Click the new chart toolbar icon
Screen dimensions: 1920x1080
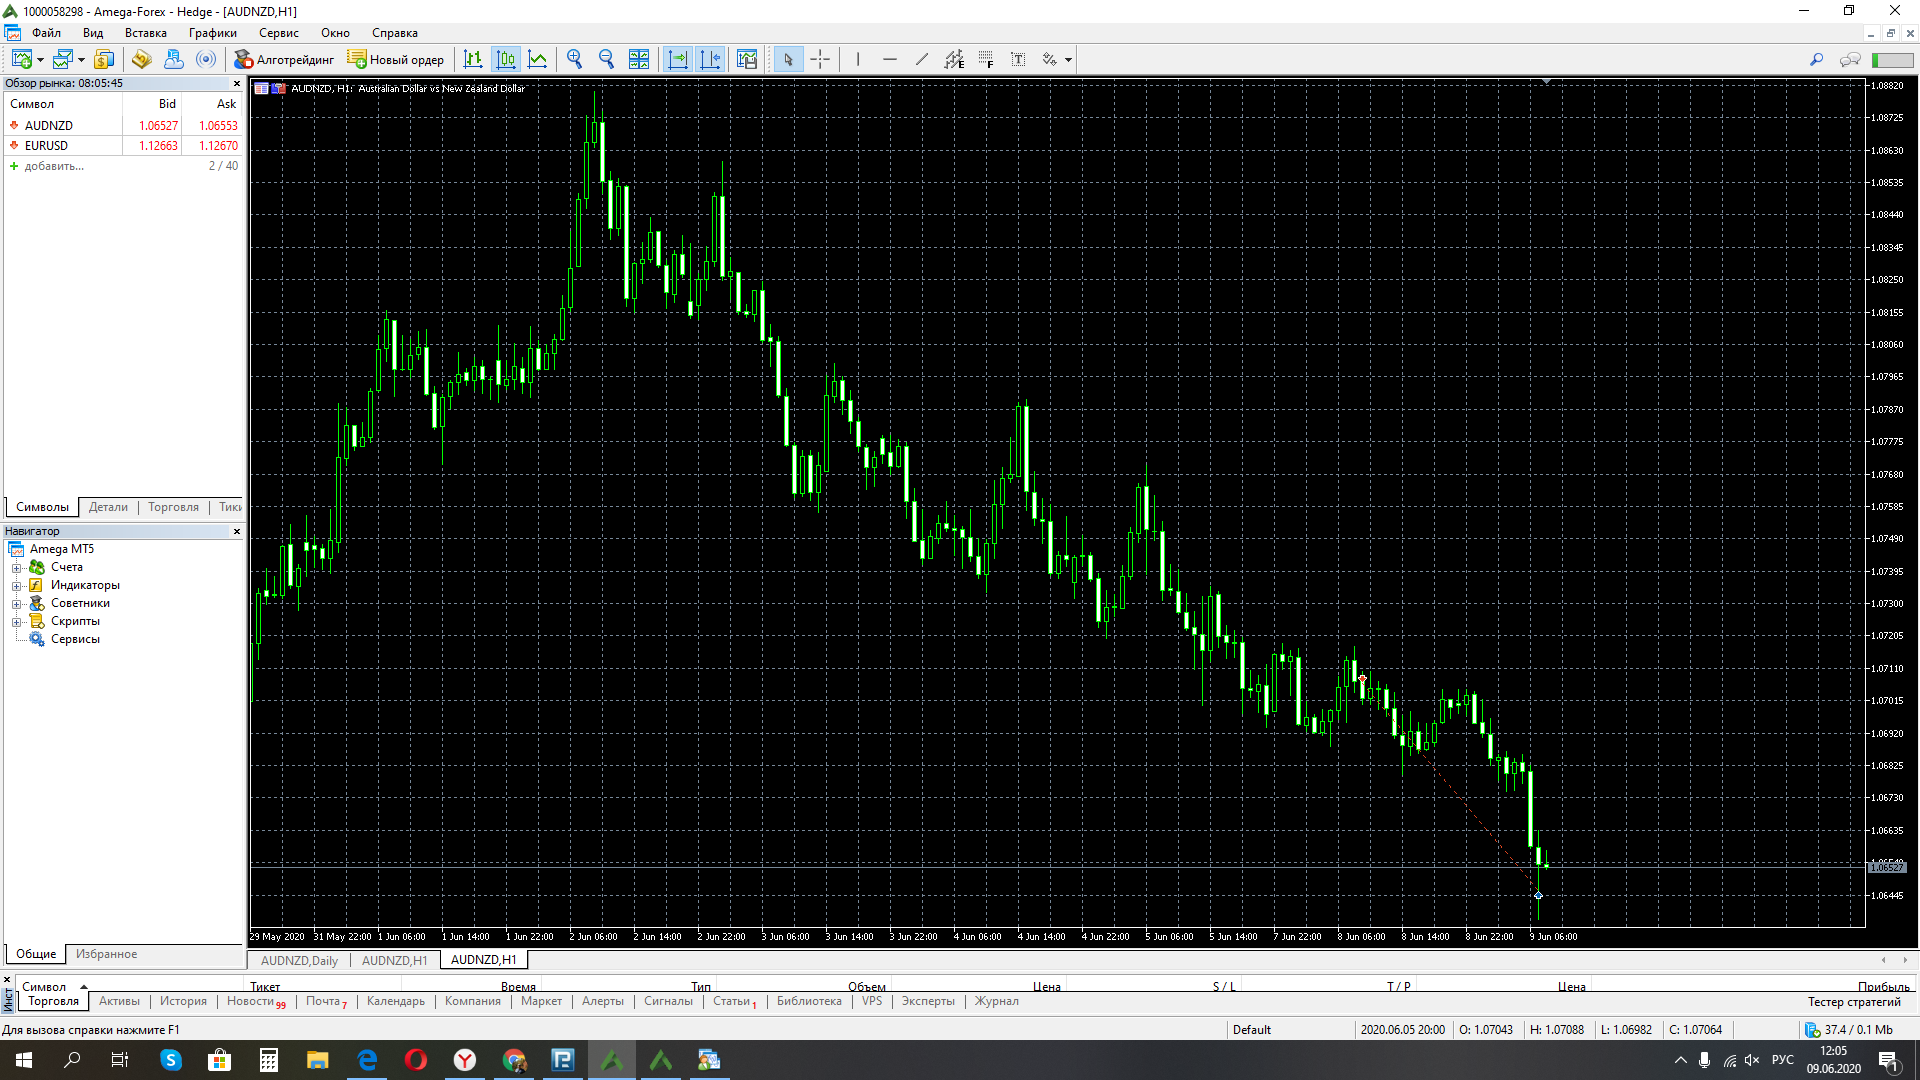coord(21,59)
